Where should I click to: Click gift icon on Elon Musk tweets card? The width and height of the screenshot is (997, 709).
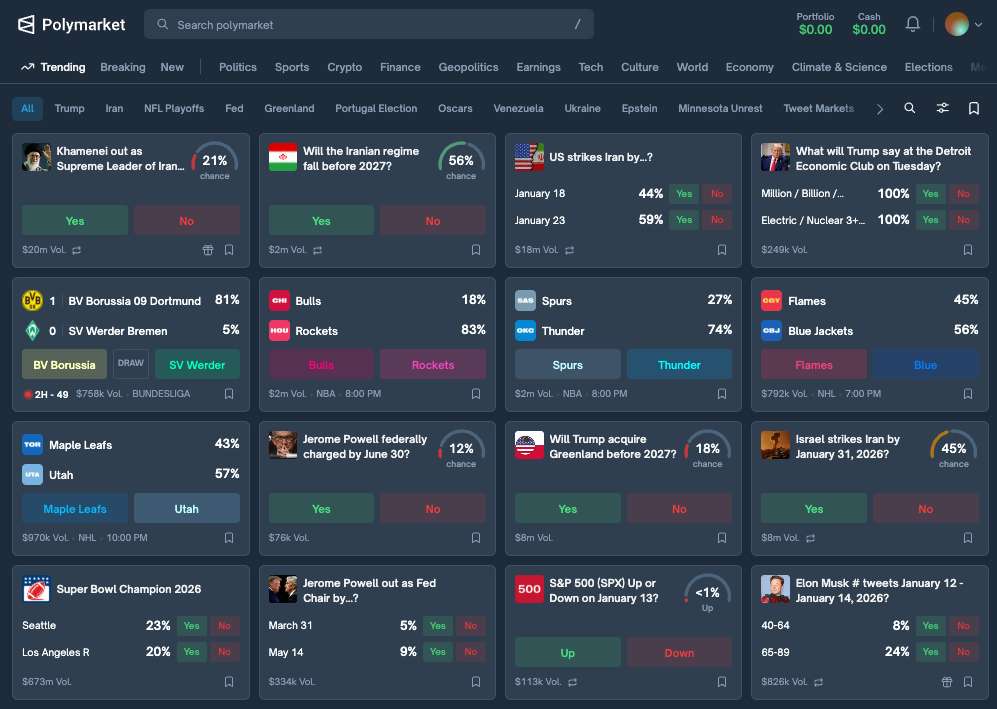pos(947,682)
